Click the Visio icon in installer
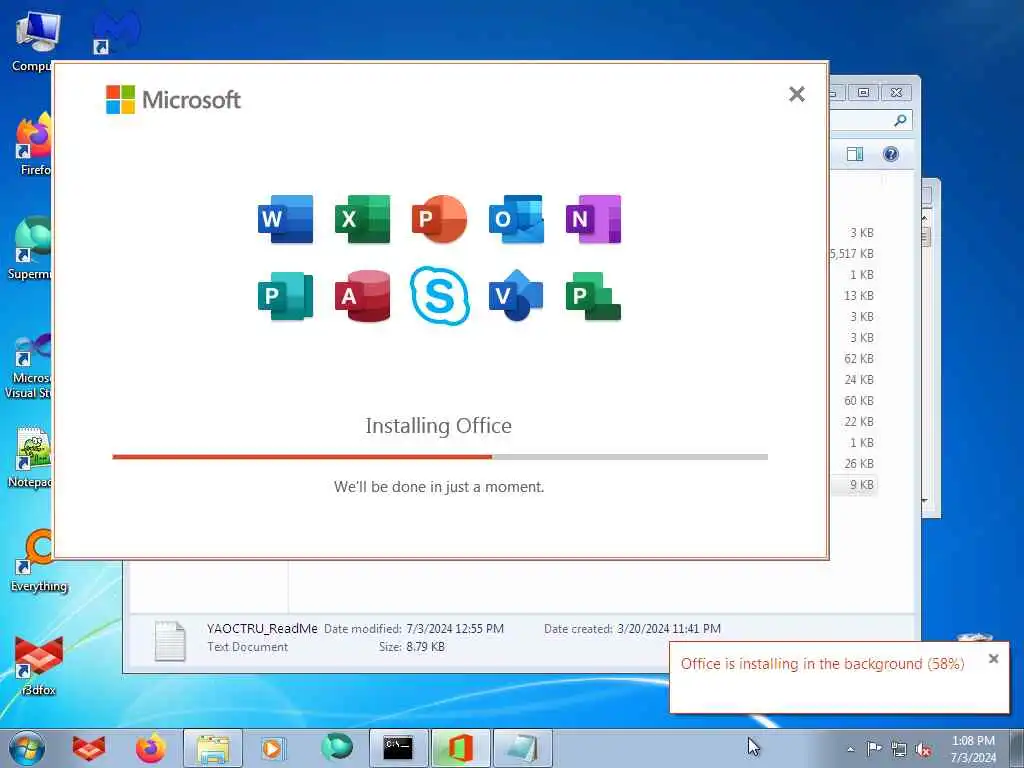 point(517,296)
